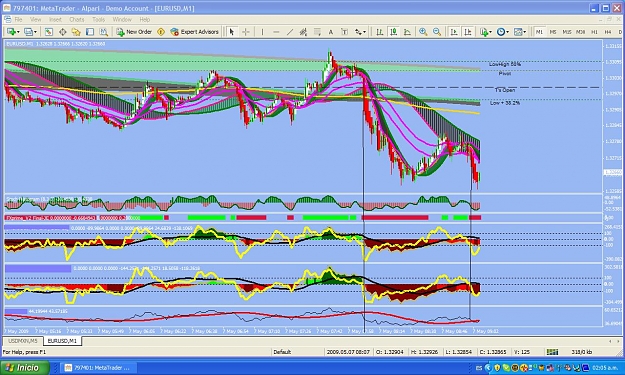
Task: Select the Cursor arrow tool
Action: click(232, 32)
